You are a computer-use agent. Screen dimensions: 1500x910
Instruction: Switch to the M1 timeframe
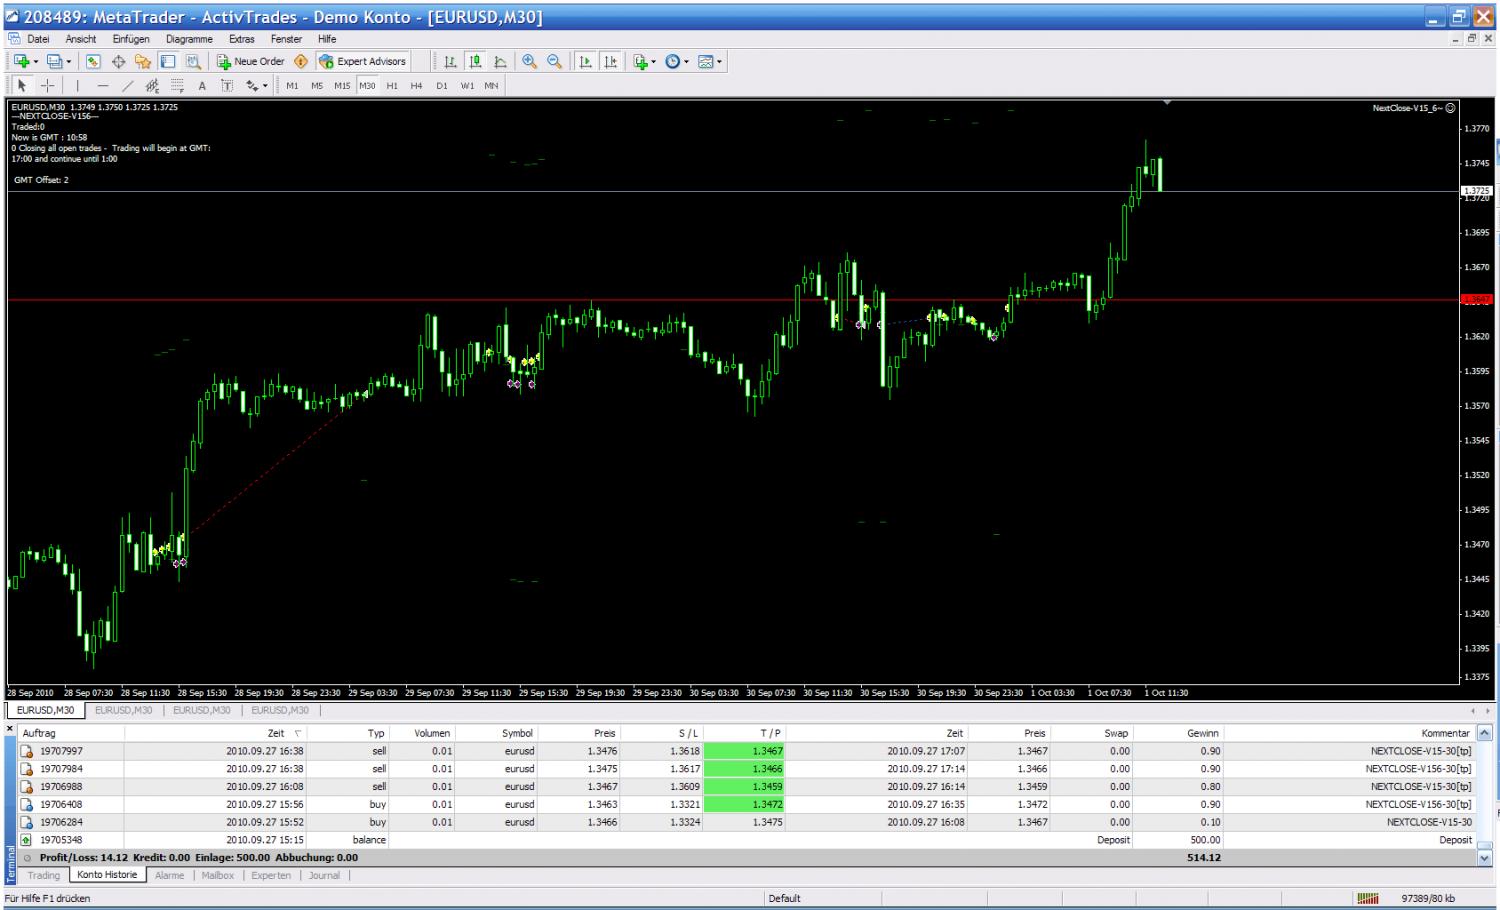click(292, 86)
